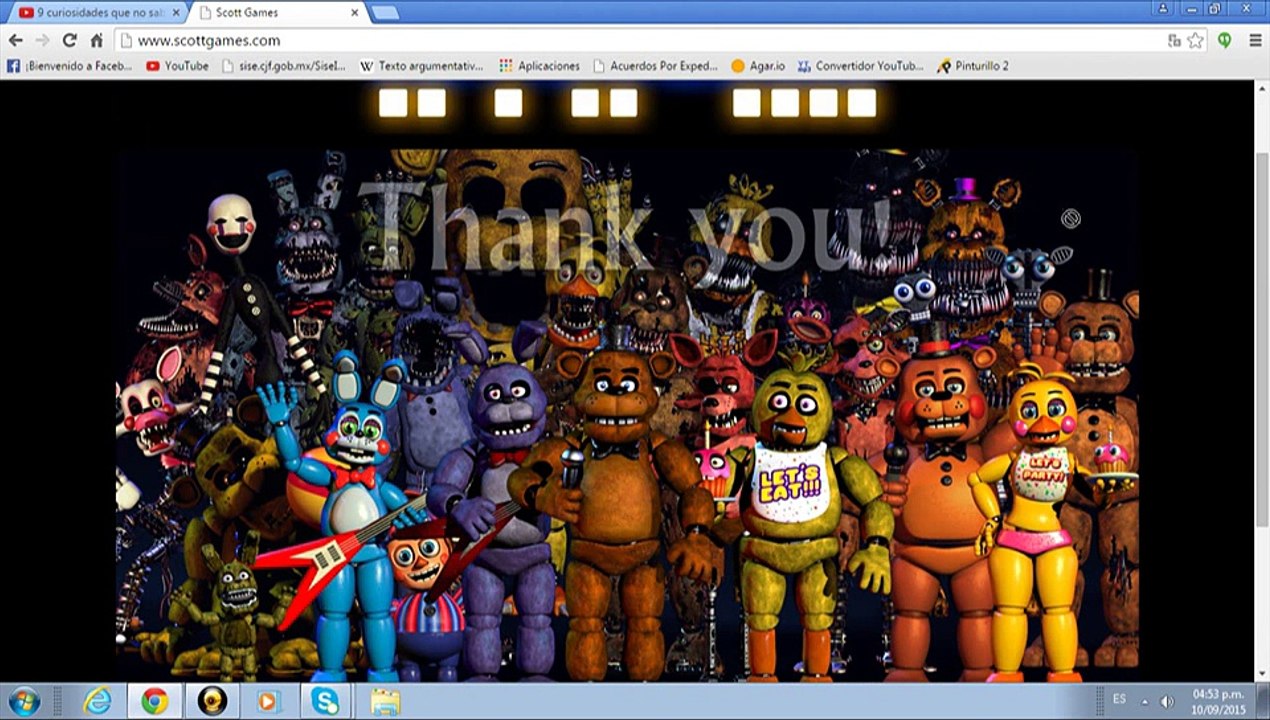Launch Internet Explorer from the taskbar
Viewport: 1270px width, 720px height.
pyautogui.click(x=97, y=701)
